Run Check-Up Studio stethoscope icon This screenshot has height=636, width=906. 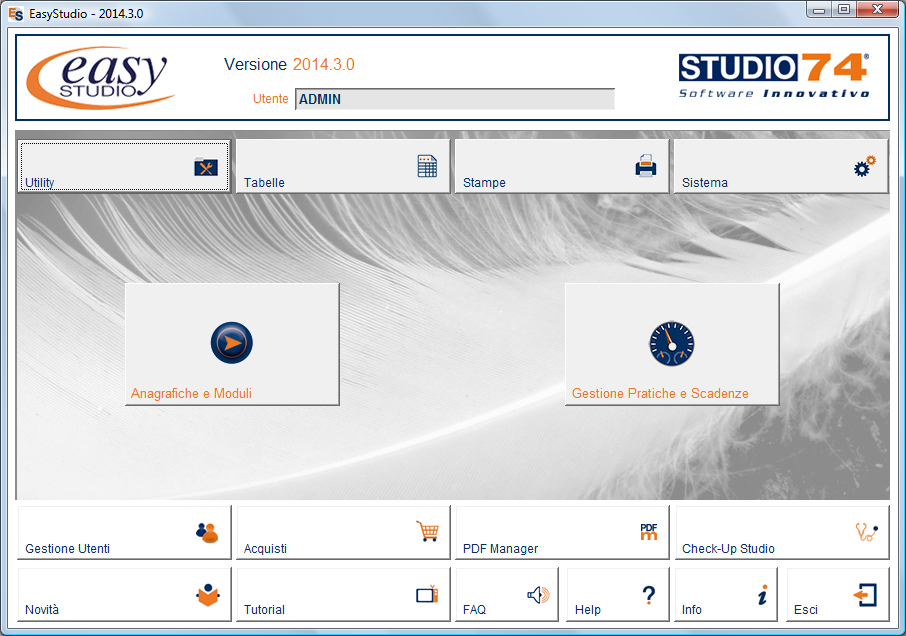coord(866,531)
